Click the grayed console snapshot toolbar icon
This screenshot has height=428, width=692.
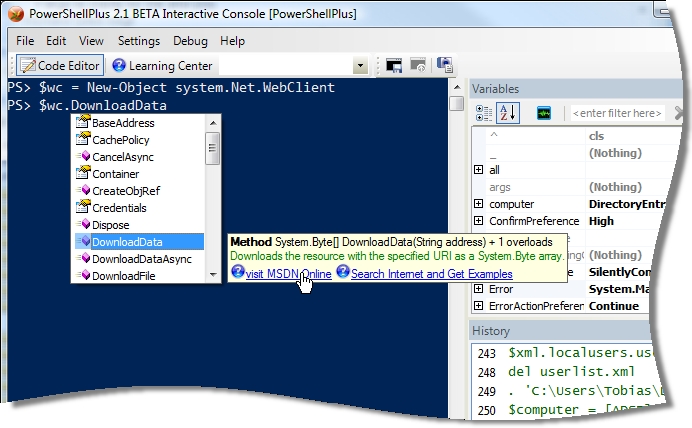pos(418,65)
